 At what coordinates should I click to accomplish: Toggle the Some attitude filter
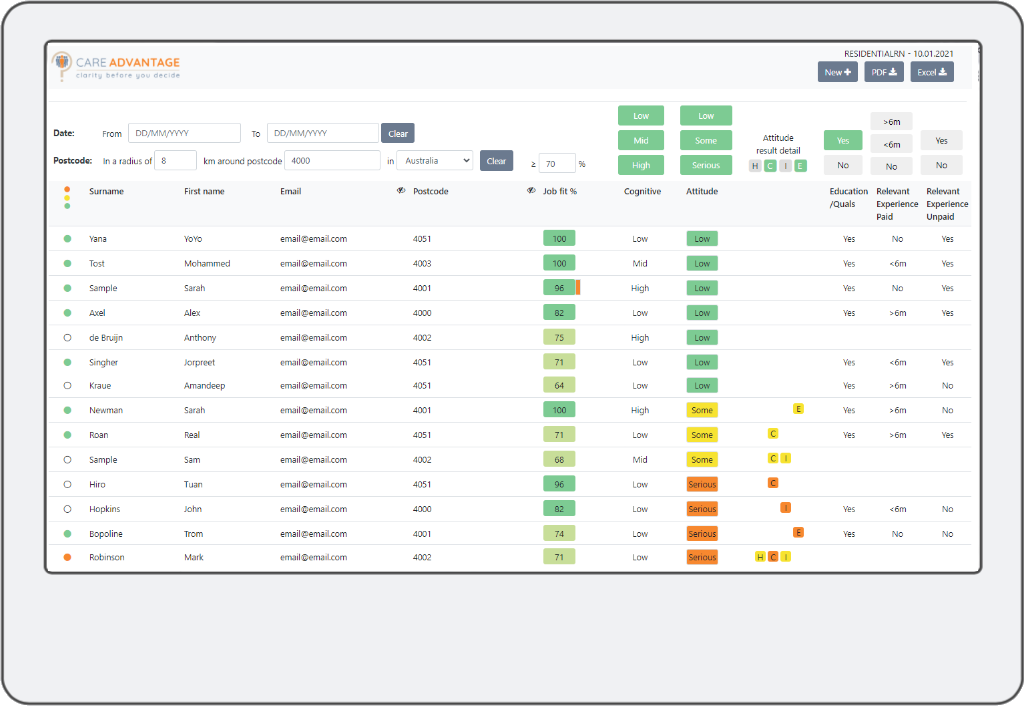point(706,140)
